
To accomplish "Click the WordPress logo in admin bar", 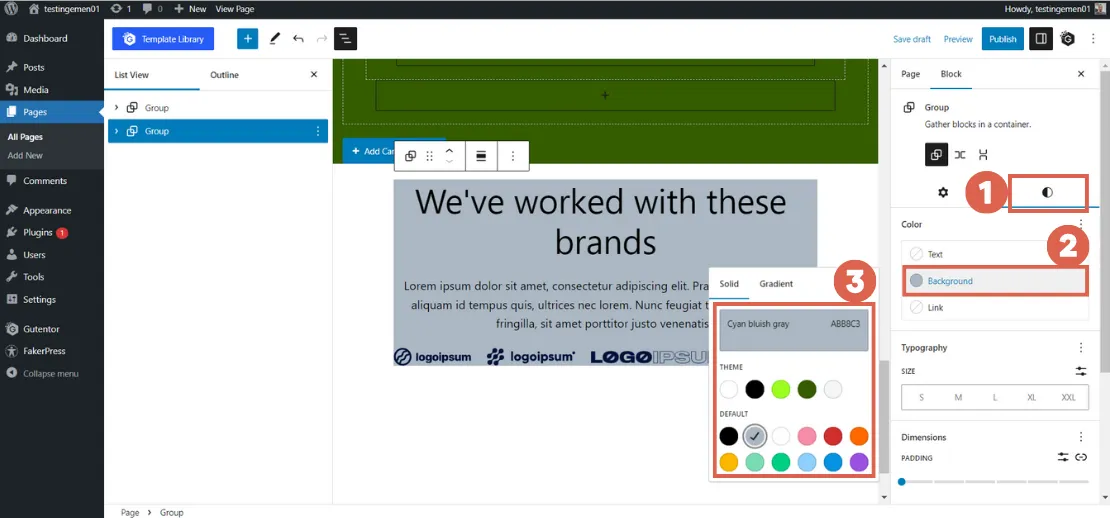I will [x=11, y=9].
